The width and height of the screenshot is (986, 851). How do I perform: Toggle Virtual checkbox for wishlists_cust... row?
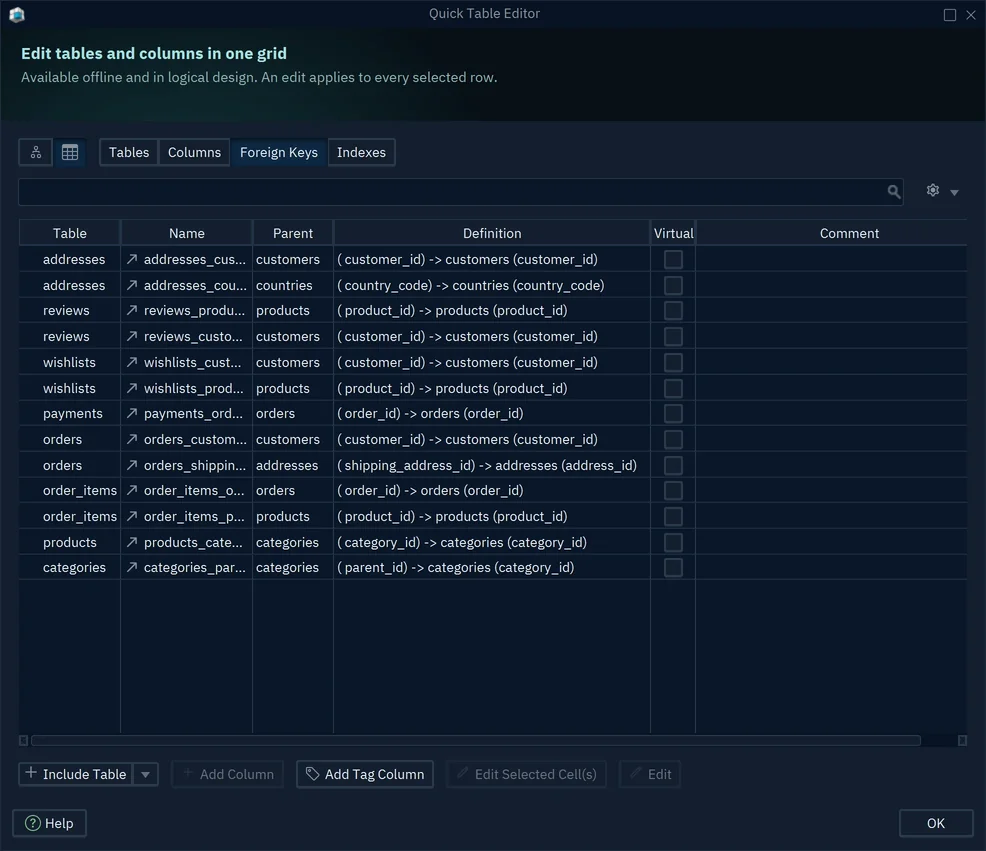pyautogui.click(x=673, y=362)
